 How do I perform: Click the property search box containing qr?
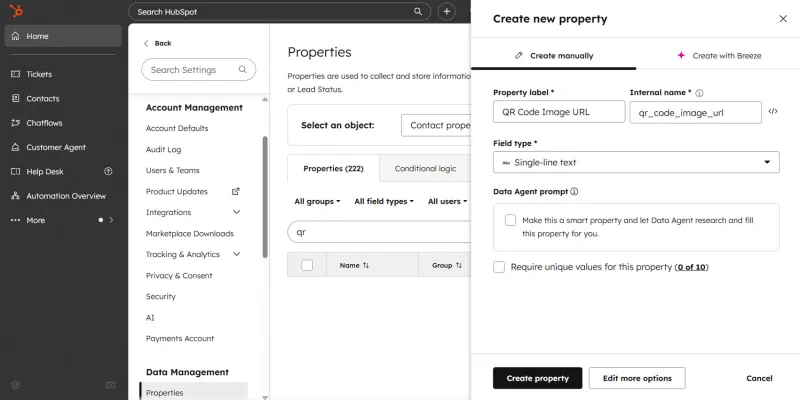click(379, 232)
